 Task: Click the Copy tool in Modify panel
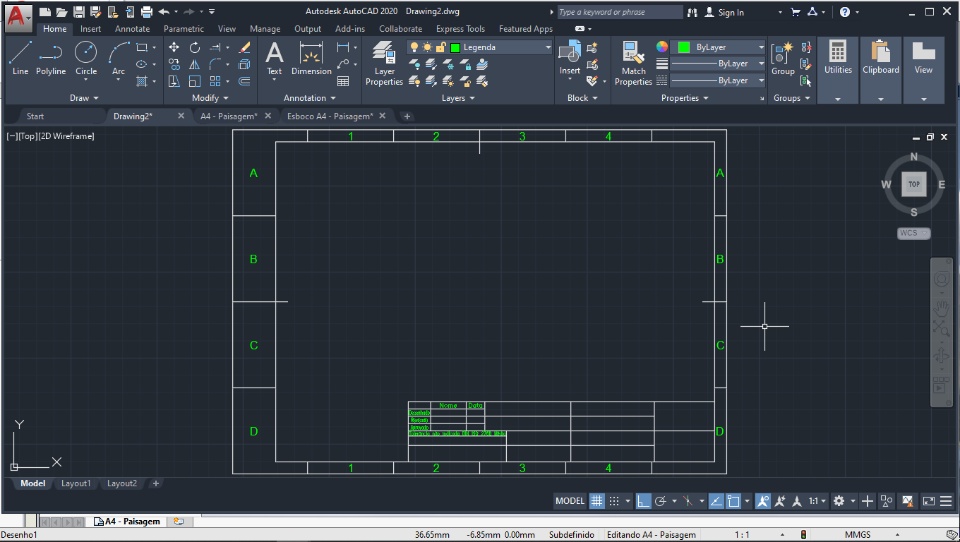point(174,64)
